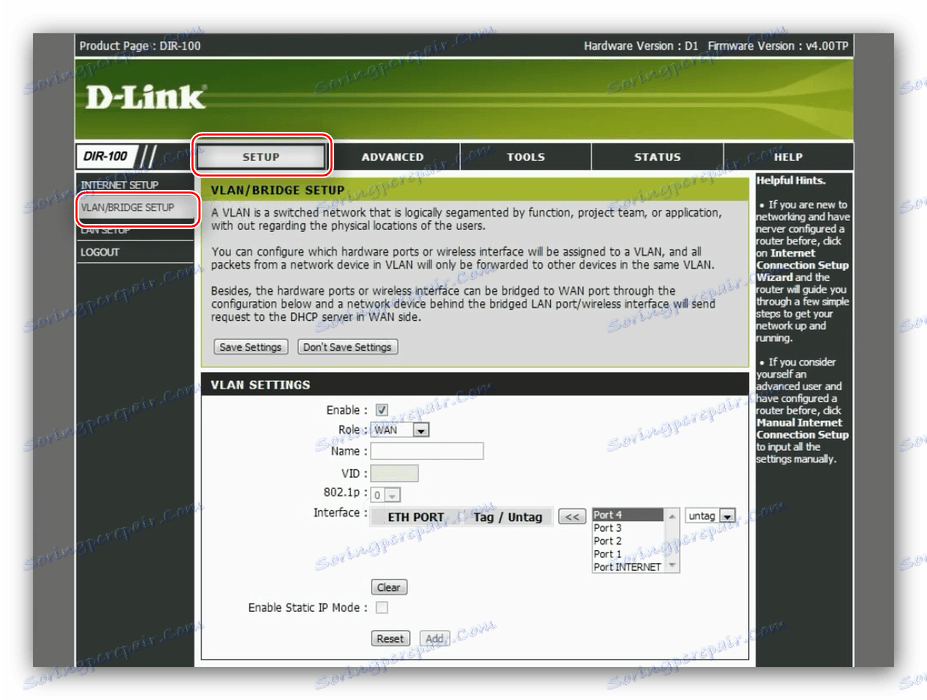The image size is (927, 700).
Task: Open the untag dropdown
Action: pos(710,516)
